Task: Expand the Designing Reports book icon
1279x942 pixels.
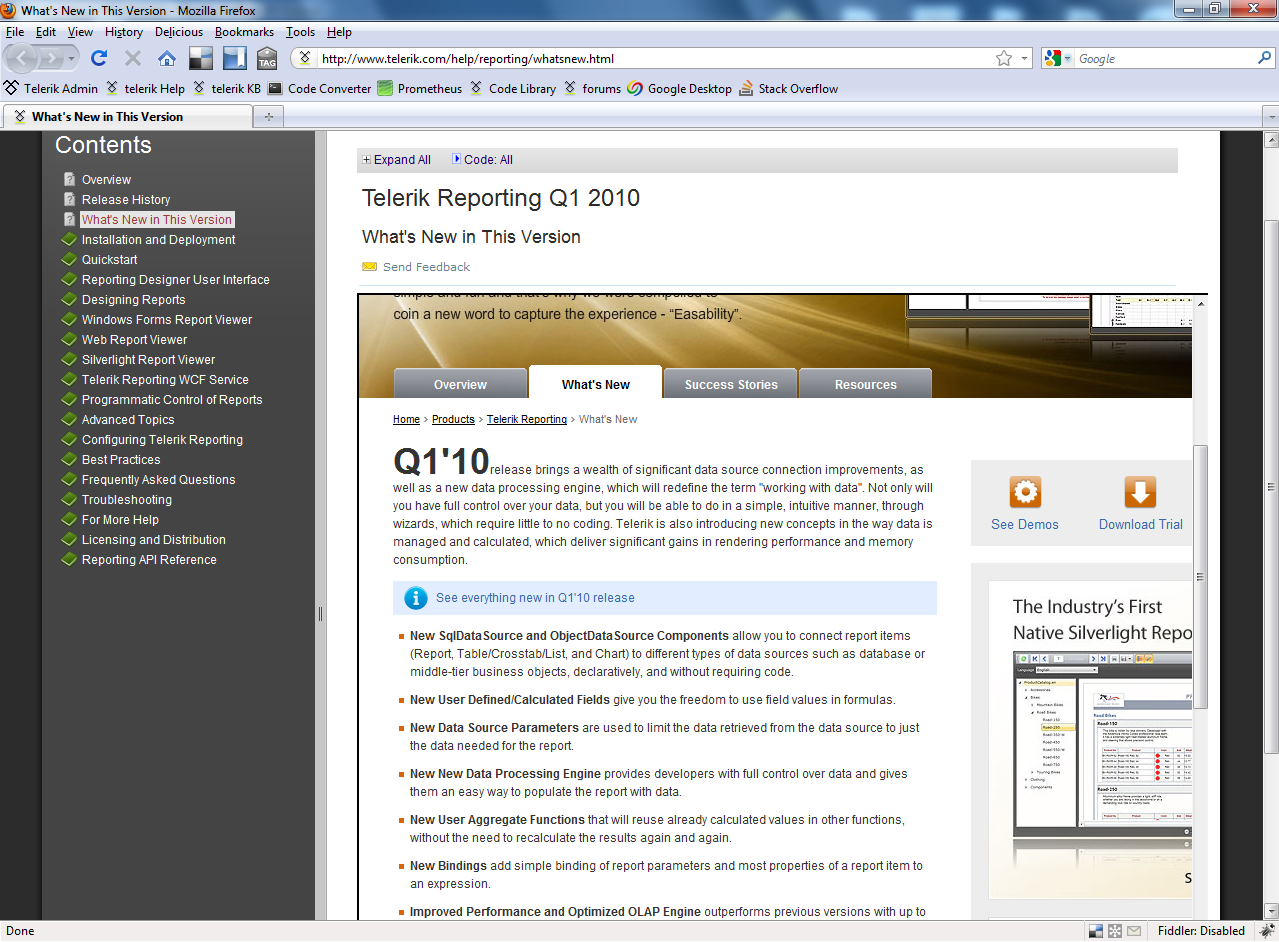Action: pyautogui.click(x=69, y=299)
